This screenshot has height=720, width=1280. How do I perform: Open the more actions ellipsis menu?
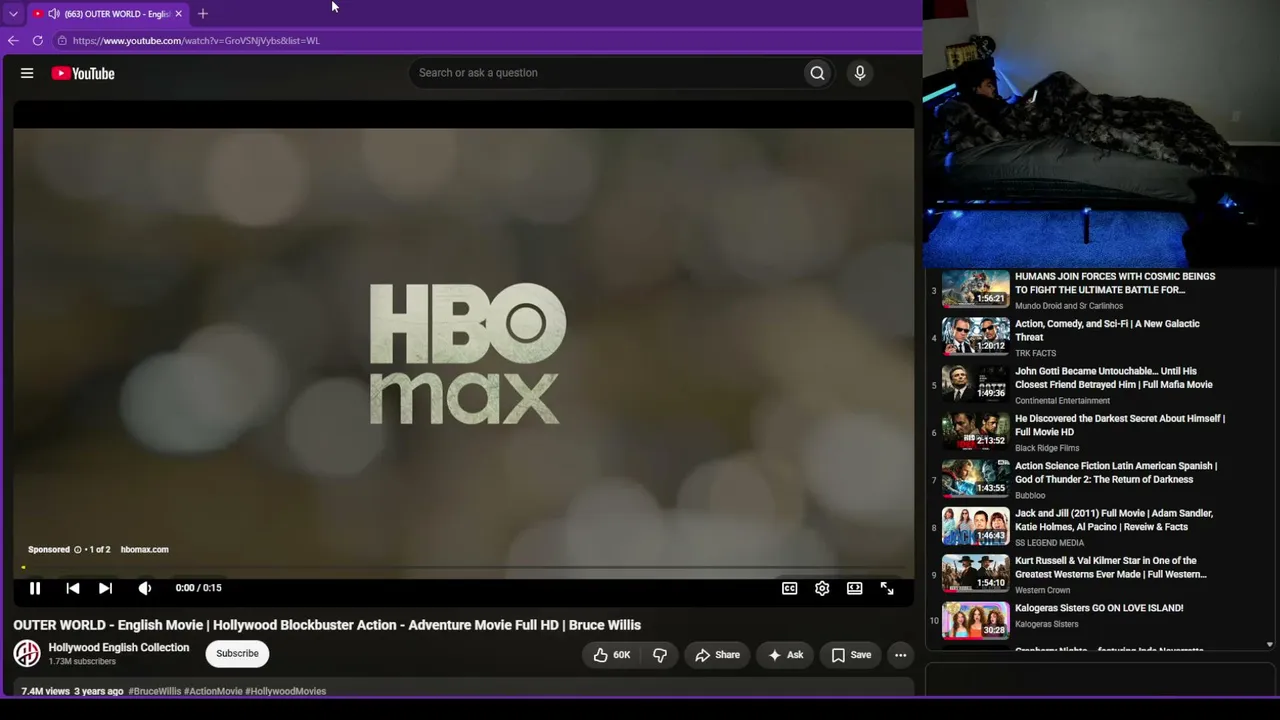(900, 655)
